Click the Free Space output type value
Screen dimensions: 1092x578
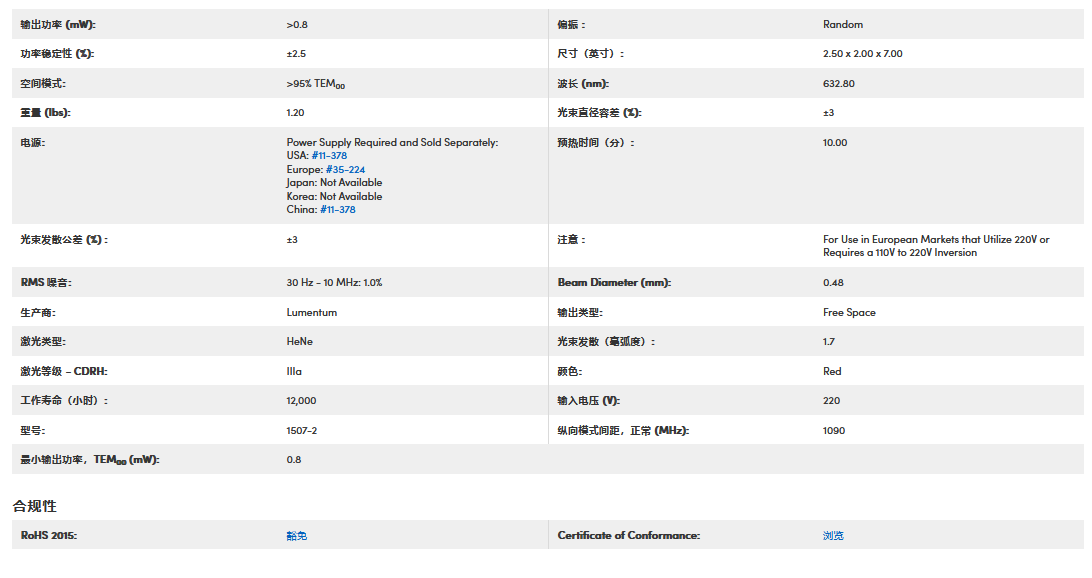point(849,312)
